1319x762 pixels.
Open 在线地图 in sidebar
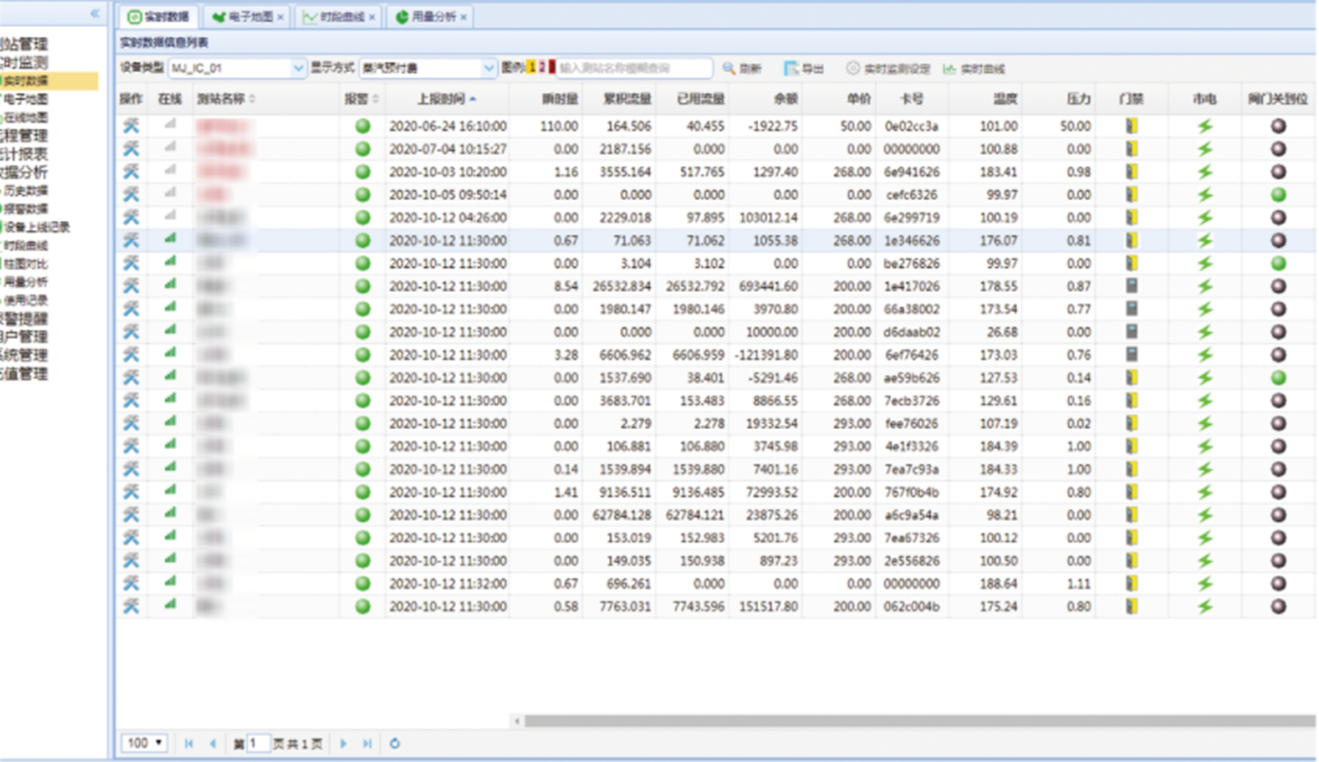pos(25,117)
